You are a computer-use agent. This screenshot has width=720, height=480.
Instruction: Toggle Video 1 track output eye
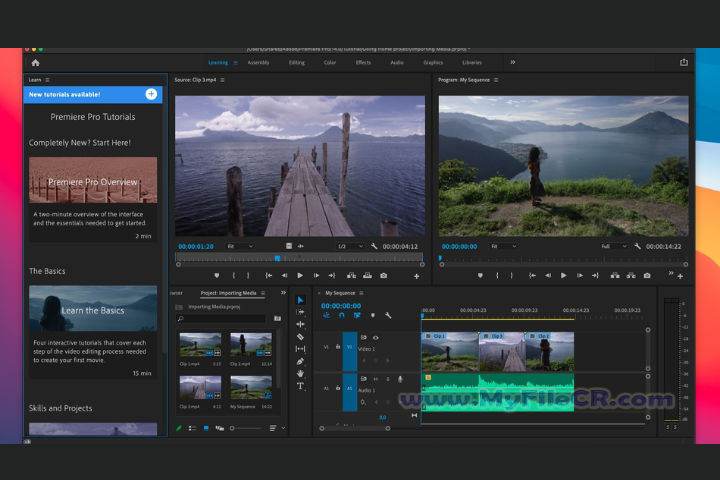coord(376,338)
